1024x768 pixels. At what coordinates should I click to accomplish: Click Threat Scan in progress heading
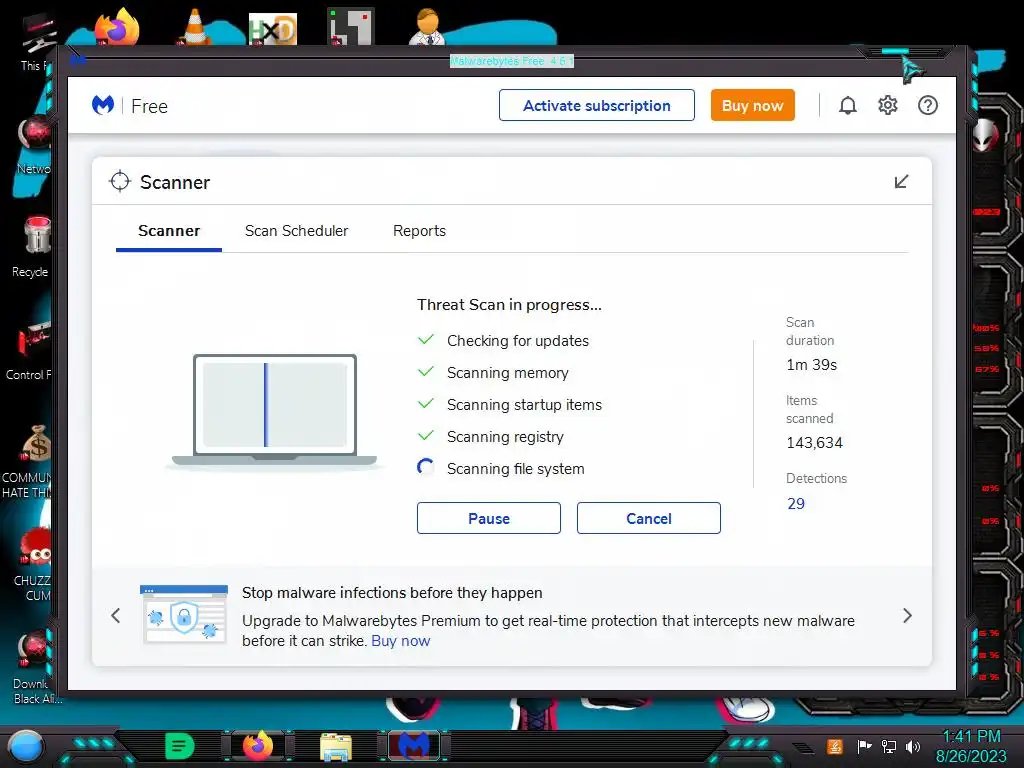(509, 305)
